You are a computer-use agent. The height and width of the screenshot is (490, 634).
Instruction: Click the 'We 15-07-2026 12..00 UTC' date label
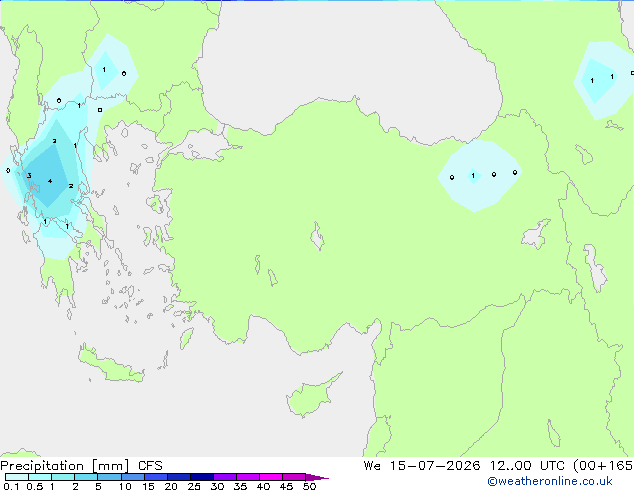[464, 465]
